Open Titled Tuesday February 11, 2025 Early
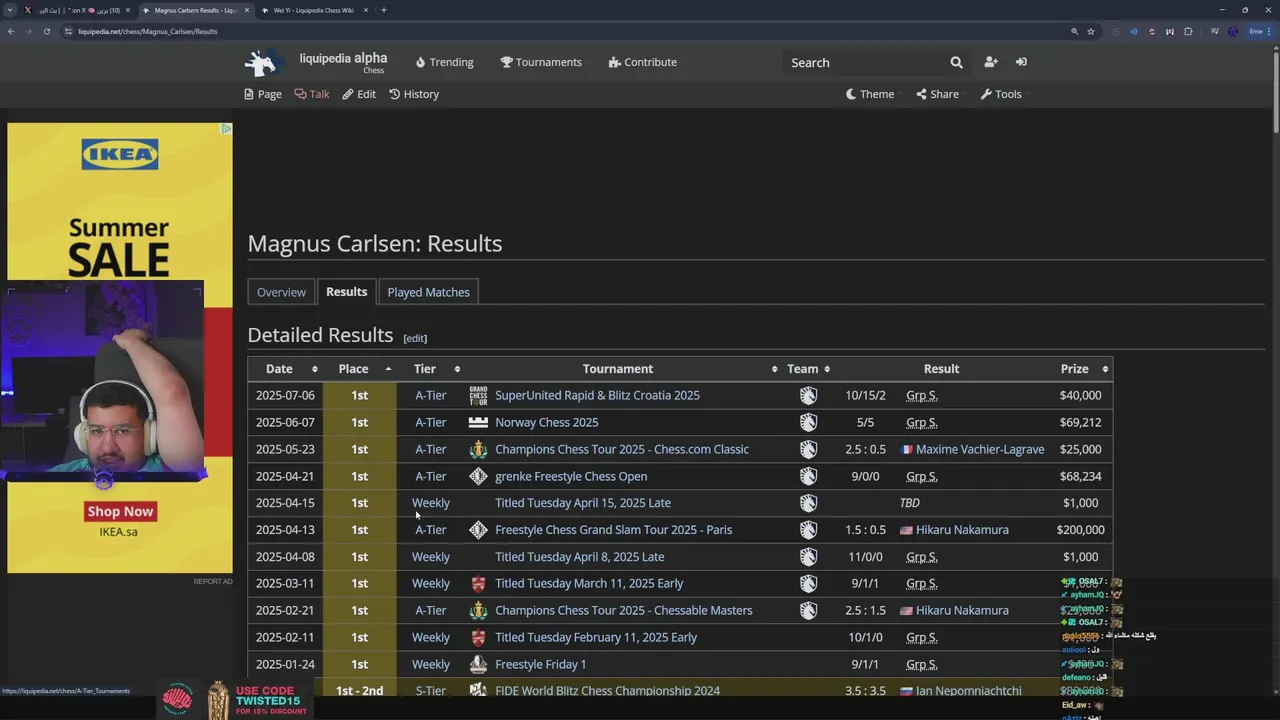Screen dimensions: 1280x720 click(x=596, y=637)
